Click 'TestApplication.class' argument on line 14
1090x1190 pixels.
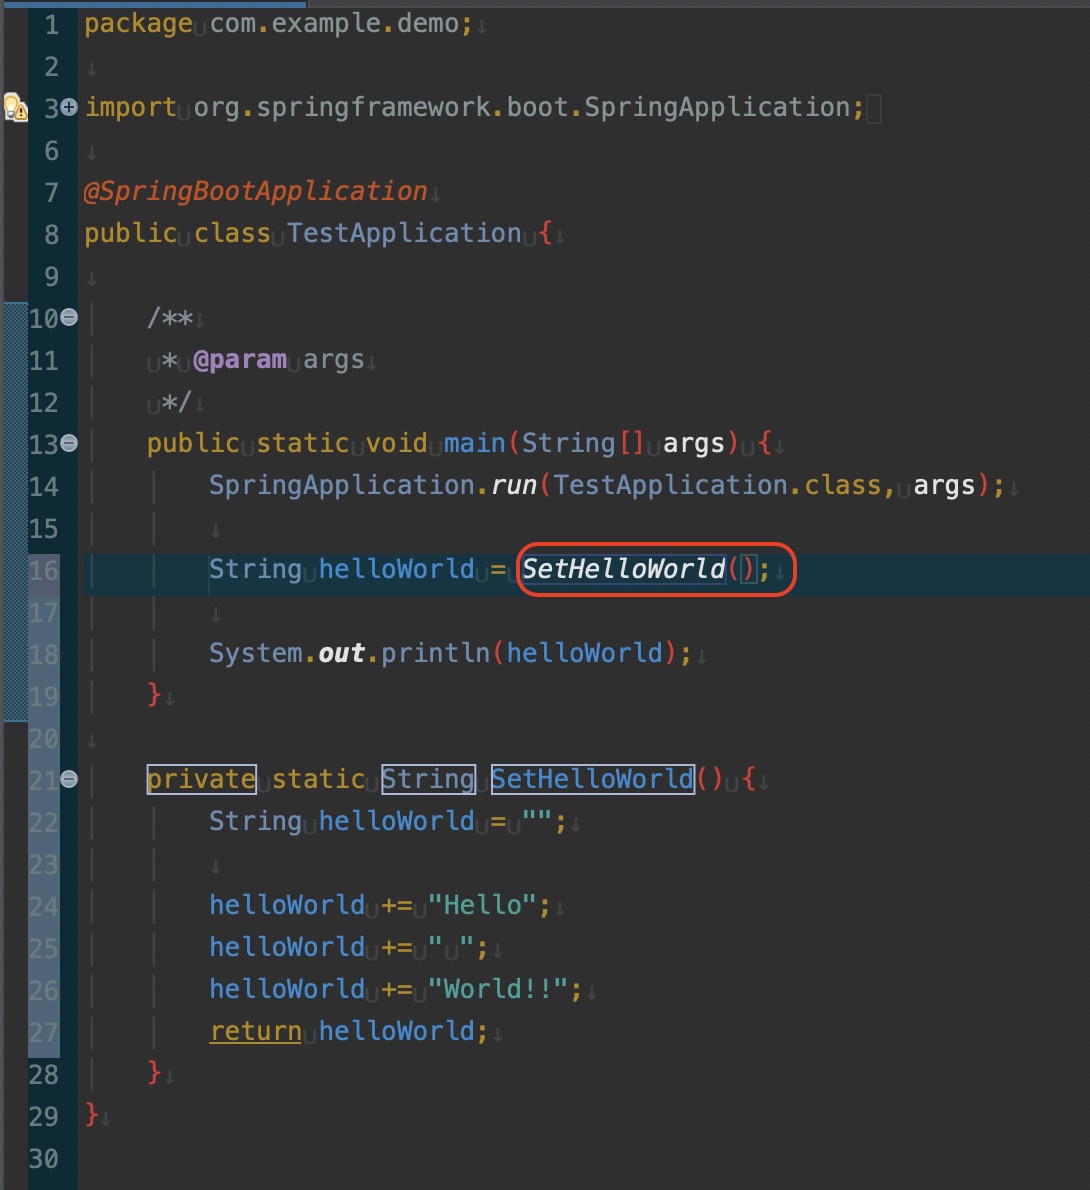pos(717,485)
